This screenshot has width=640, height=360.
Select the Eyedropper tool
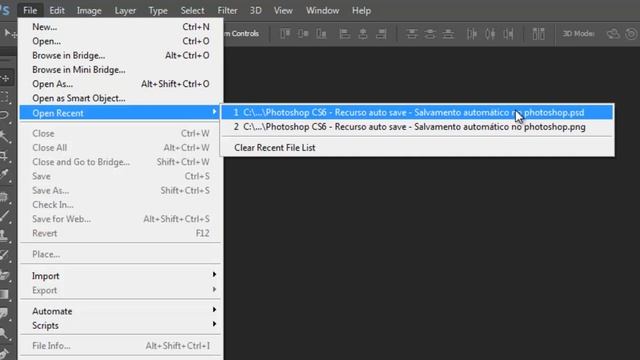pyautogui.click(x=4, y=174)
